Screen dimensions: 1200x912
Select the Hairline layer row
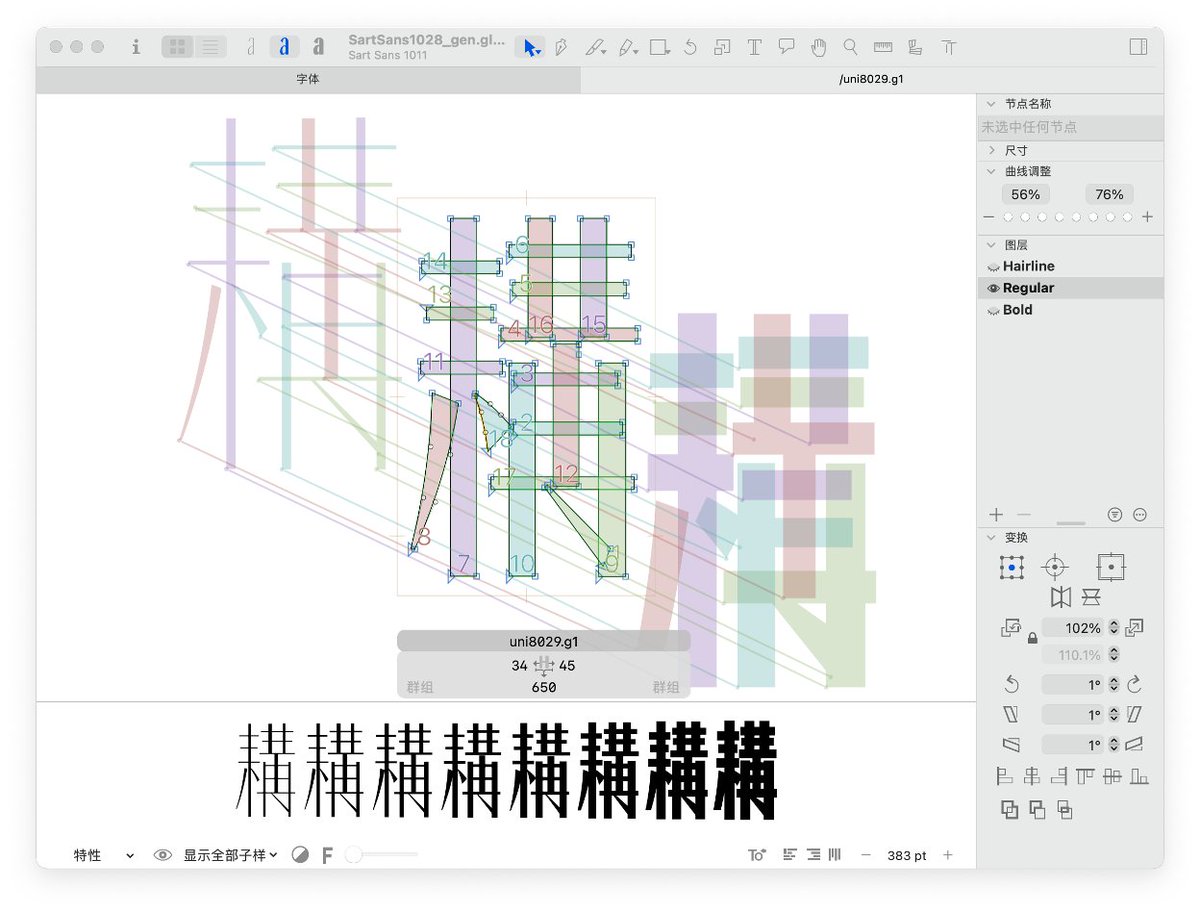coord(1071,267)
